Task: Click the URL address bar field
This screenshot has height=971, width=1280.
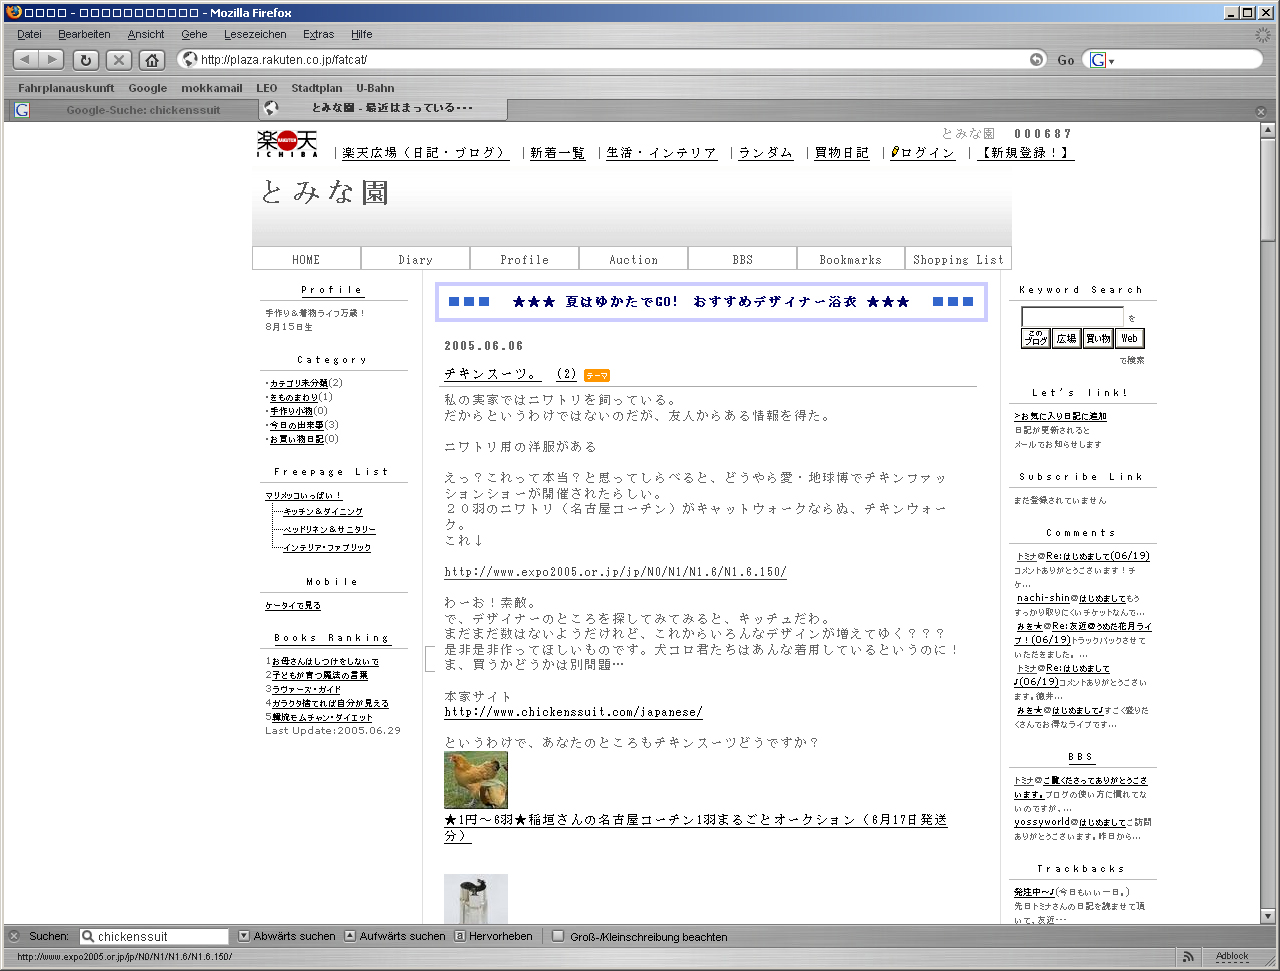Action: point(611,60)
